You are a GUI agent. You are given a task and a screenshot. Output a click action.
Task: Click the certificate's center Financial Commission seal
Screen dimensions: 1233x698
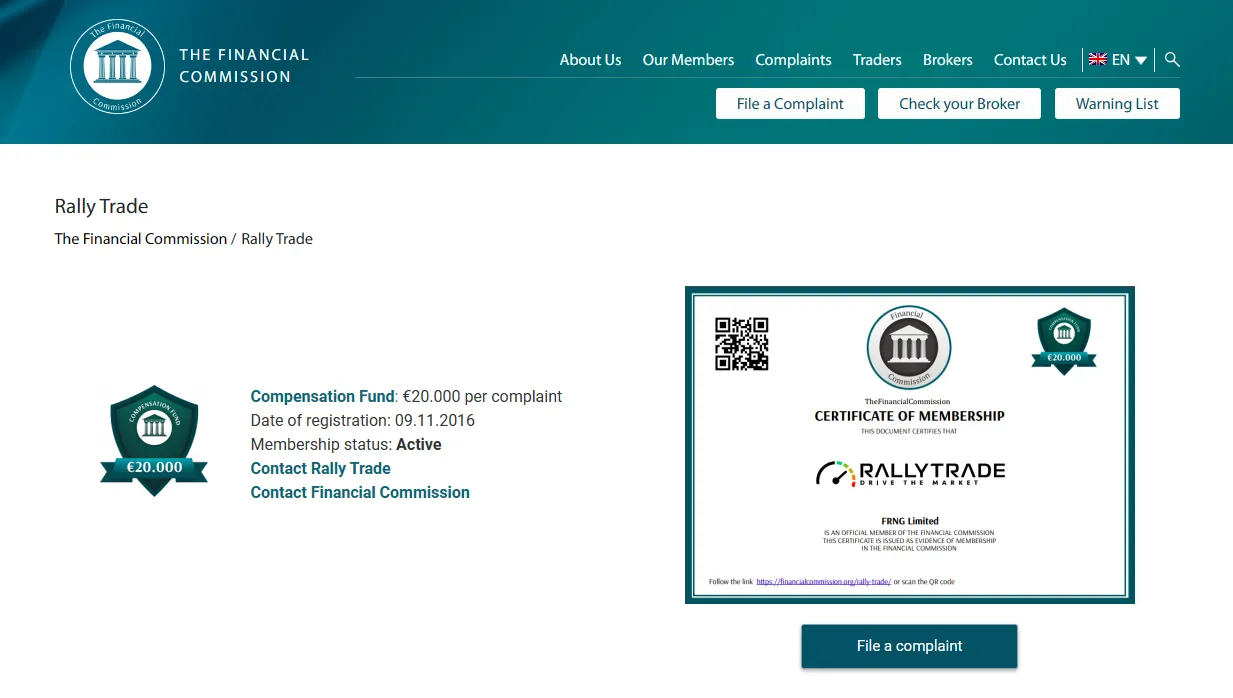909,348
